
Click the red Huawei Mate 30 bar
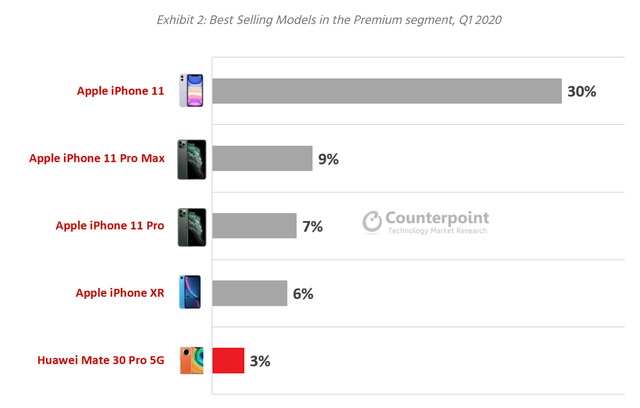coord(228,360)
